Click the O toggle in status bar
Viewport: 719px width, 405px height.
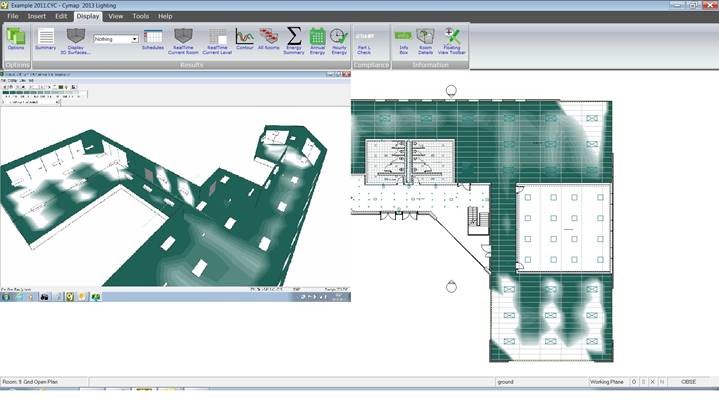[x=634, y=382]
